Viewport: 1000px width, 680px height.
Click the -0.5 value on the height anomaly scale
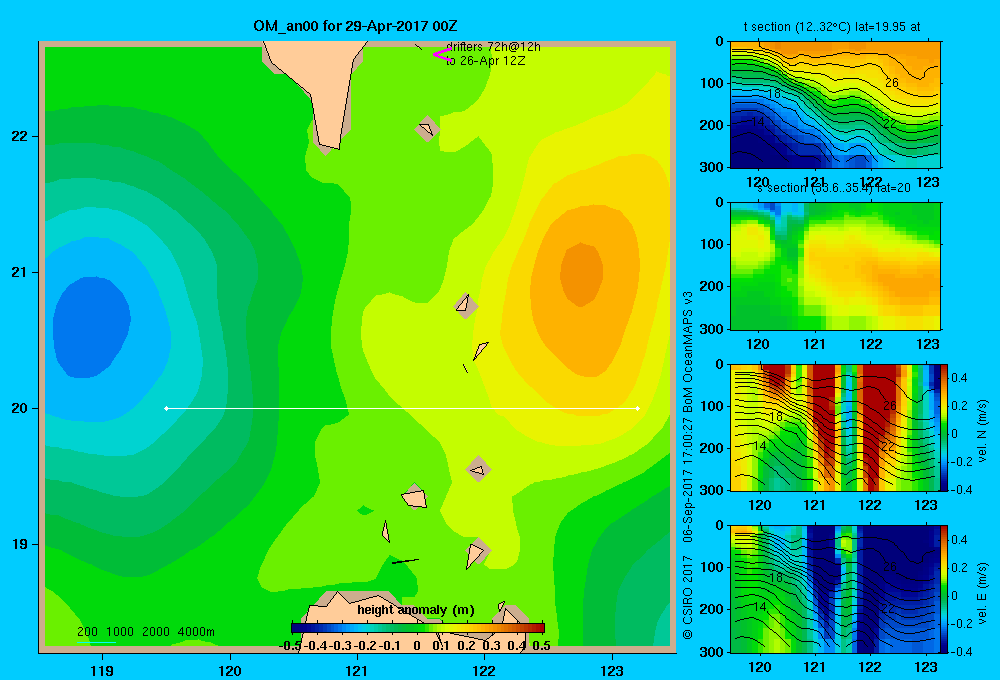point(290,646)
